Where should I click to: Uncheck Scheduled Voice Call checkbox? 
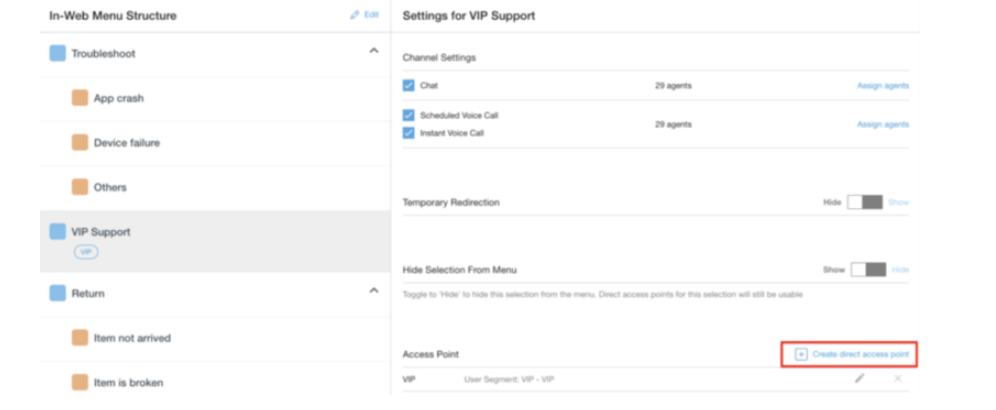[409, 115]
